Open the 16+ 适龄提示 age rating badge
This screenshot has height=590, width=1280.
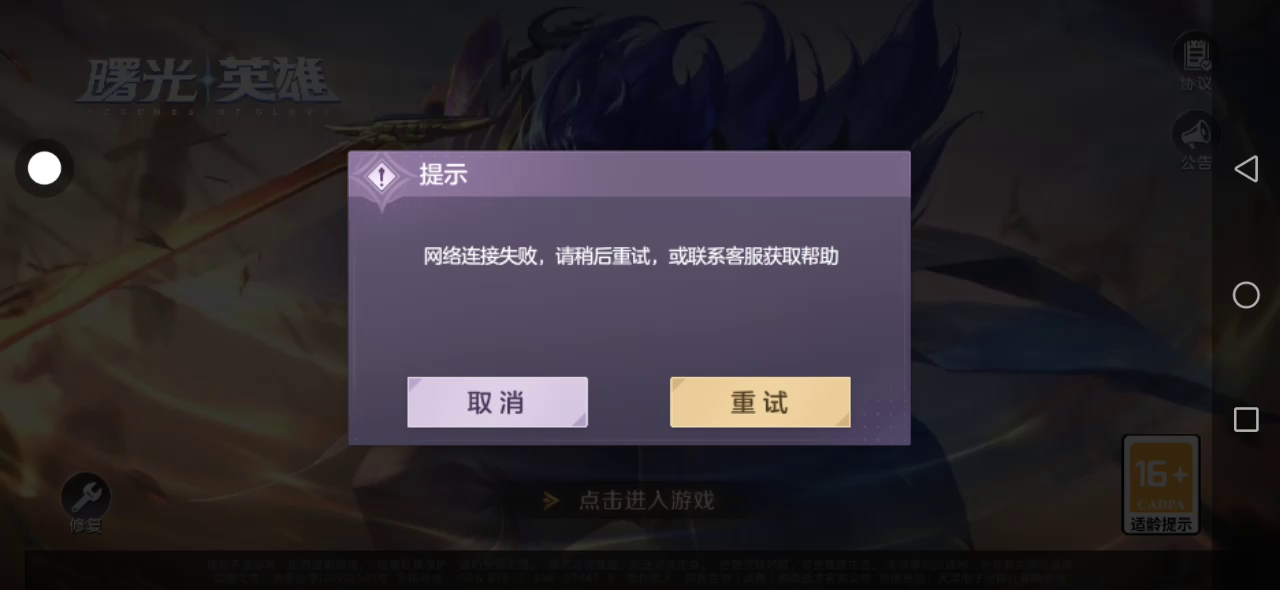point(1161,484)
